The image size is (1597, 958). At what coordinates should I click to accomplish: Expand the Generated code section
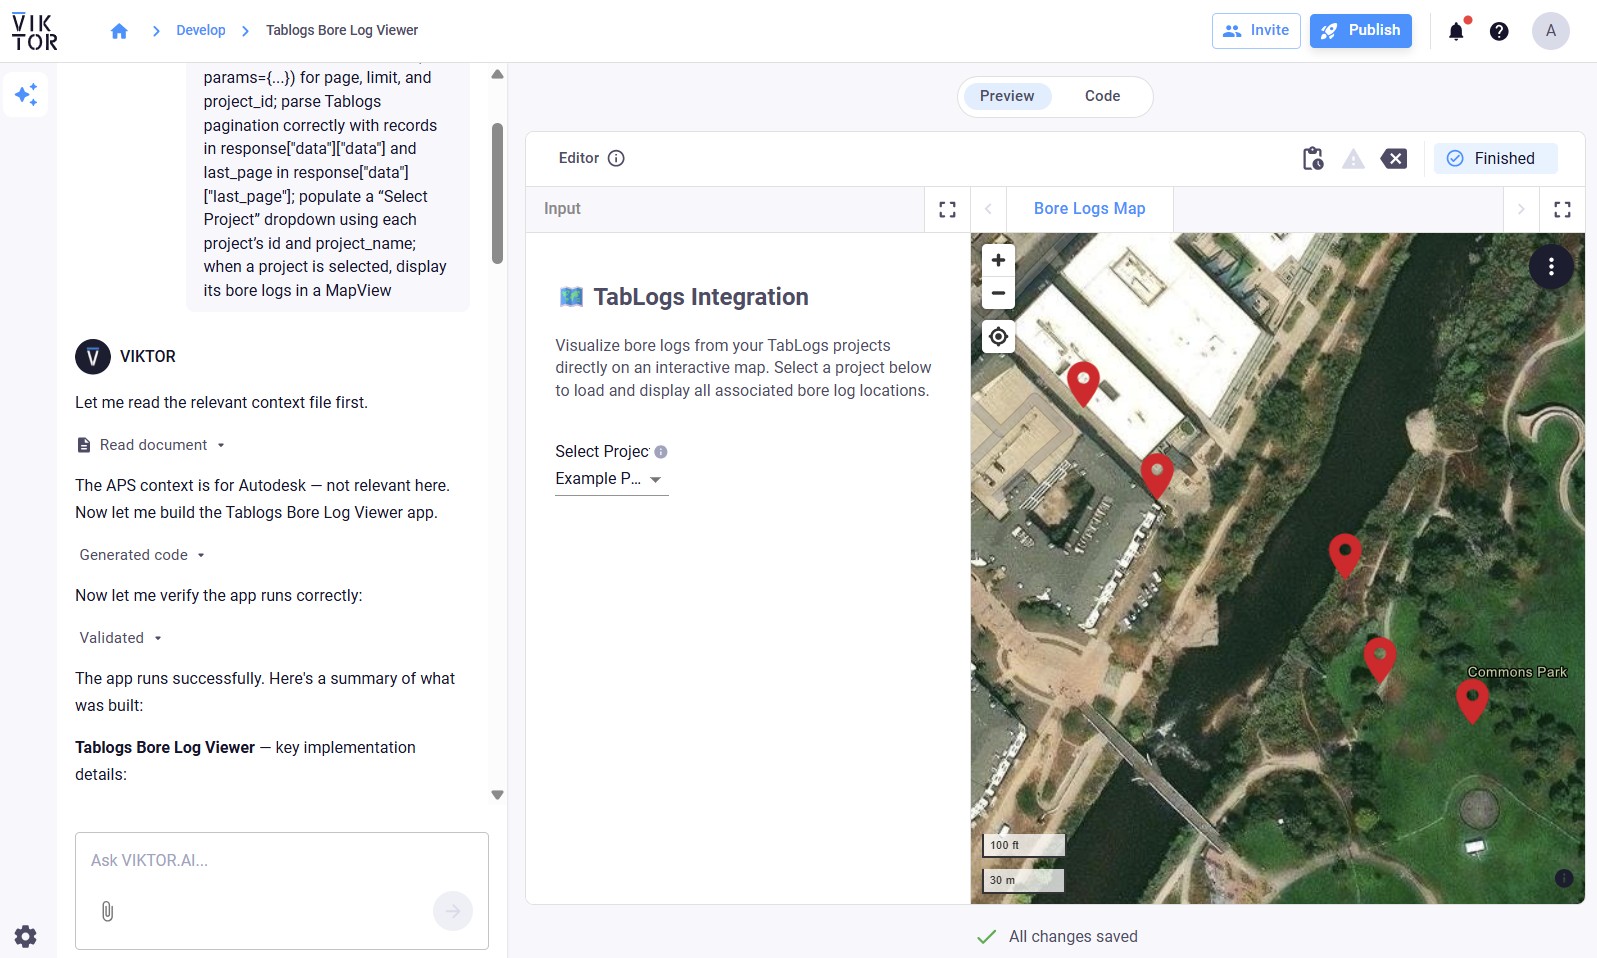[142, 555]
